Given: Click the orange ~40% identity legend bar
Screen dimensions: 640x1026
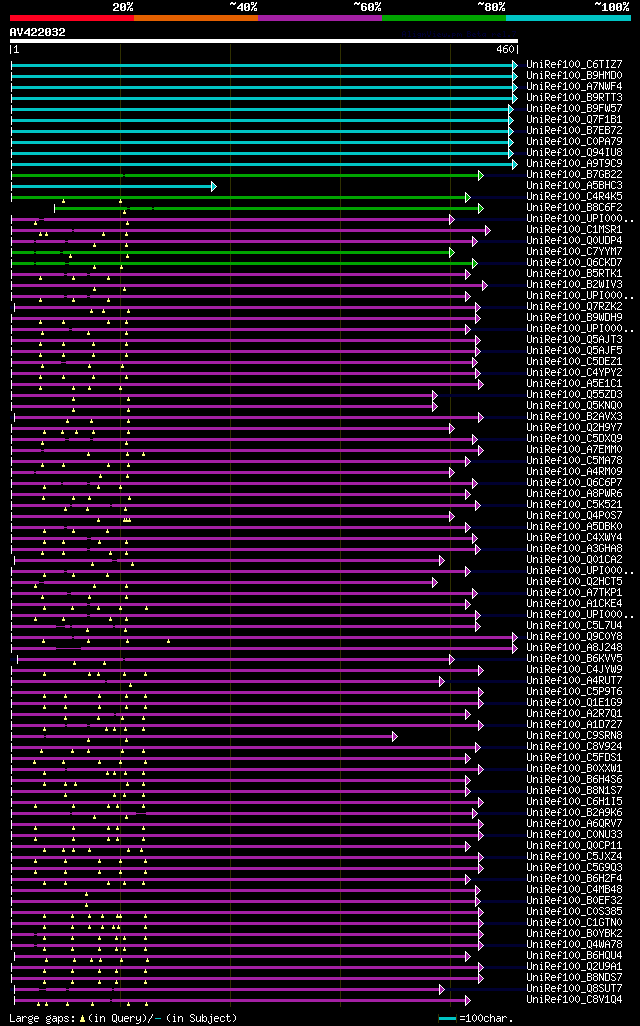Looking at the screenshot, I should [196, 18].
